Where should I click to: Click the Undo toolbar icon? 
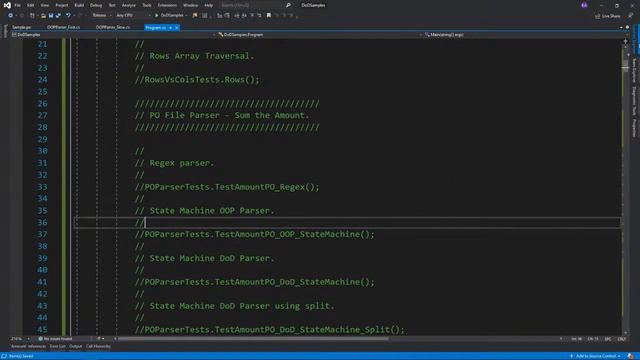pyautogui.click(x=68, y=16)
